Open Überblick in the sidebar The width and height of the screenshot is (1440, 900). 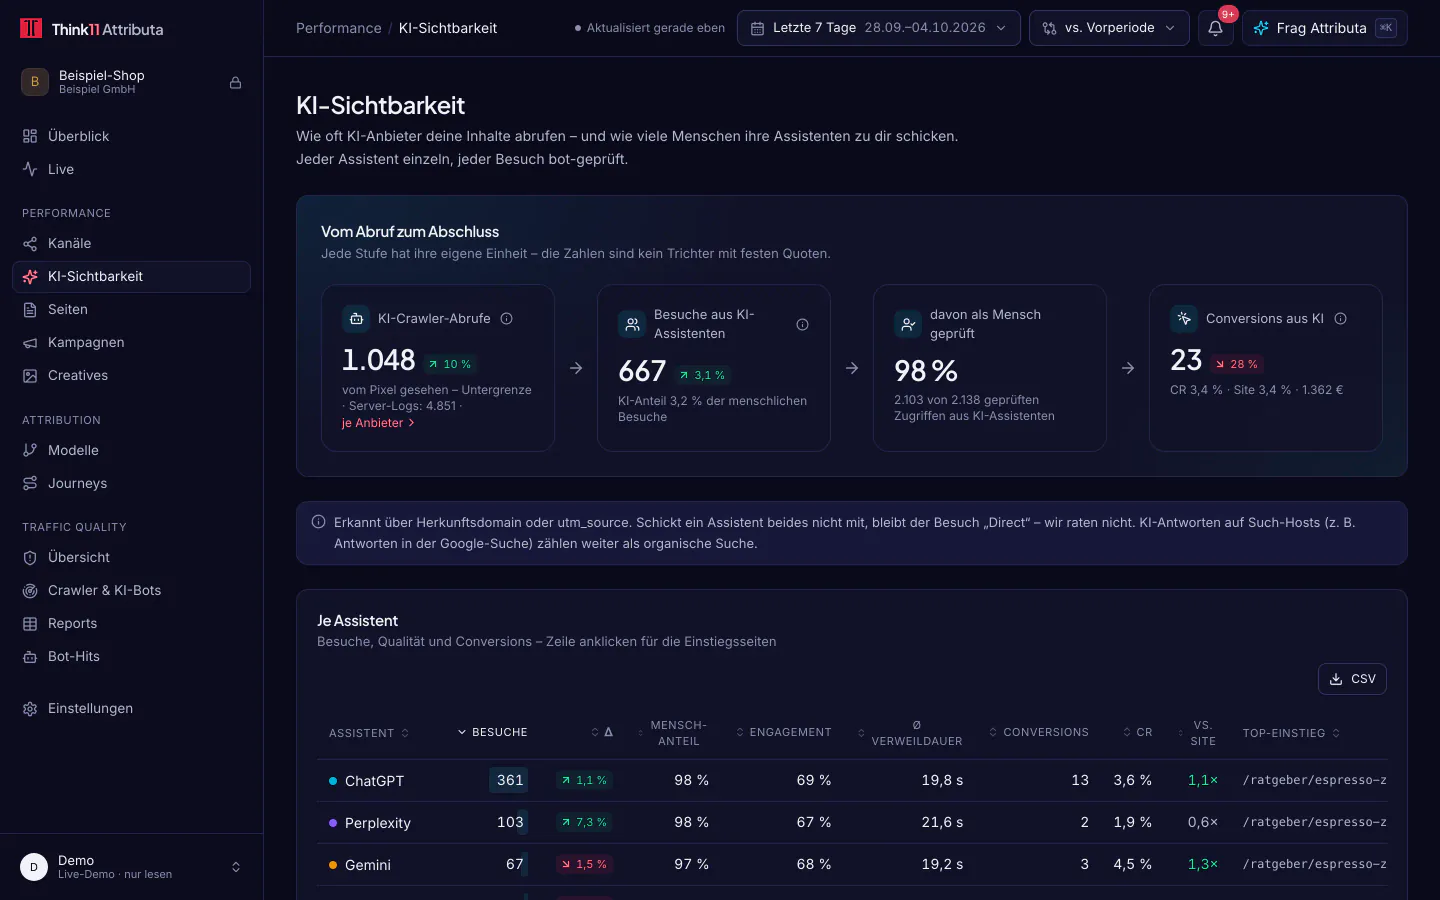[x=131, y=136]
